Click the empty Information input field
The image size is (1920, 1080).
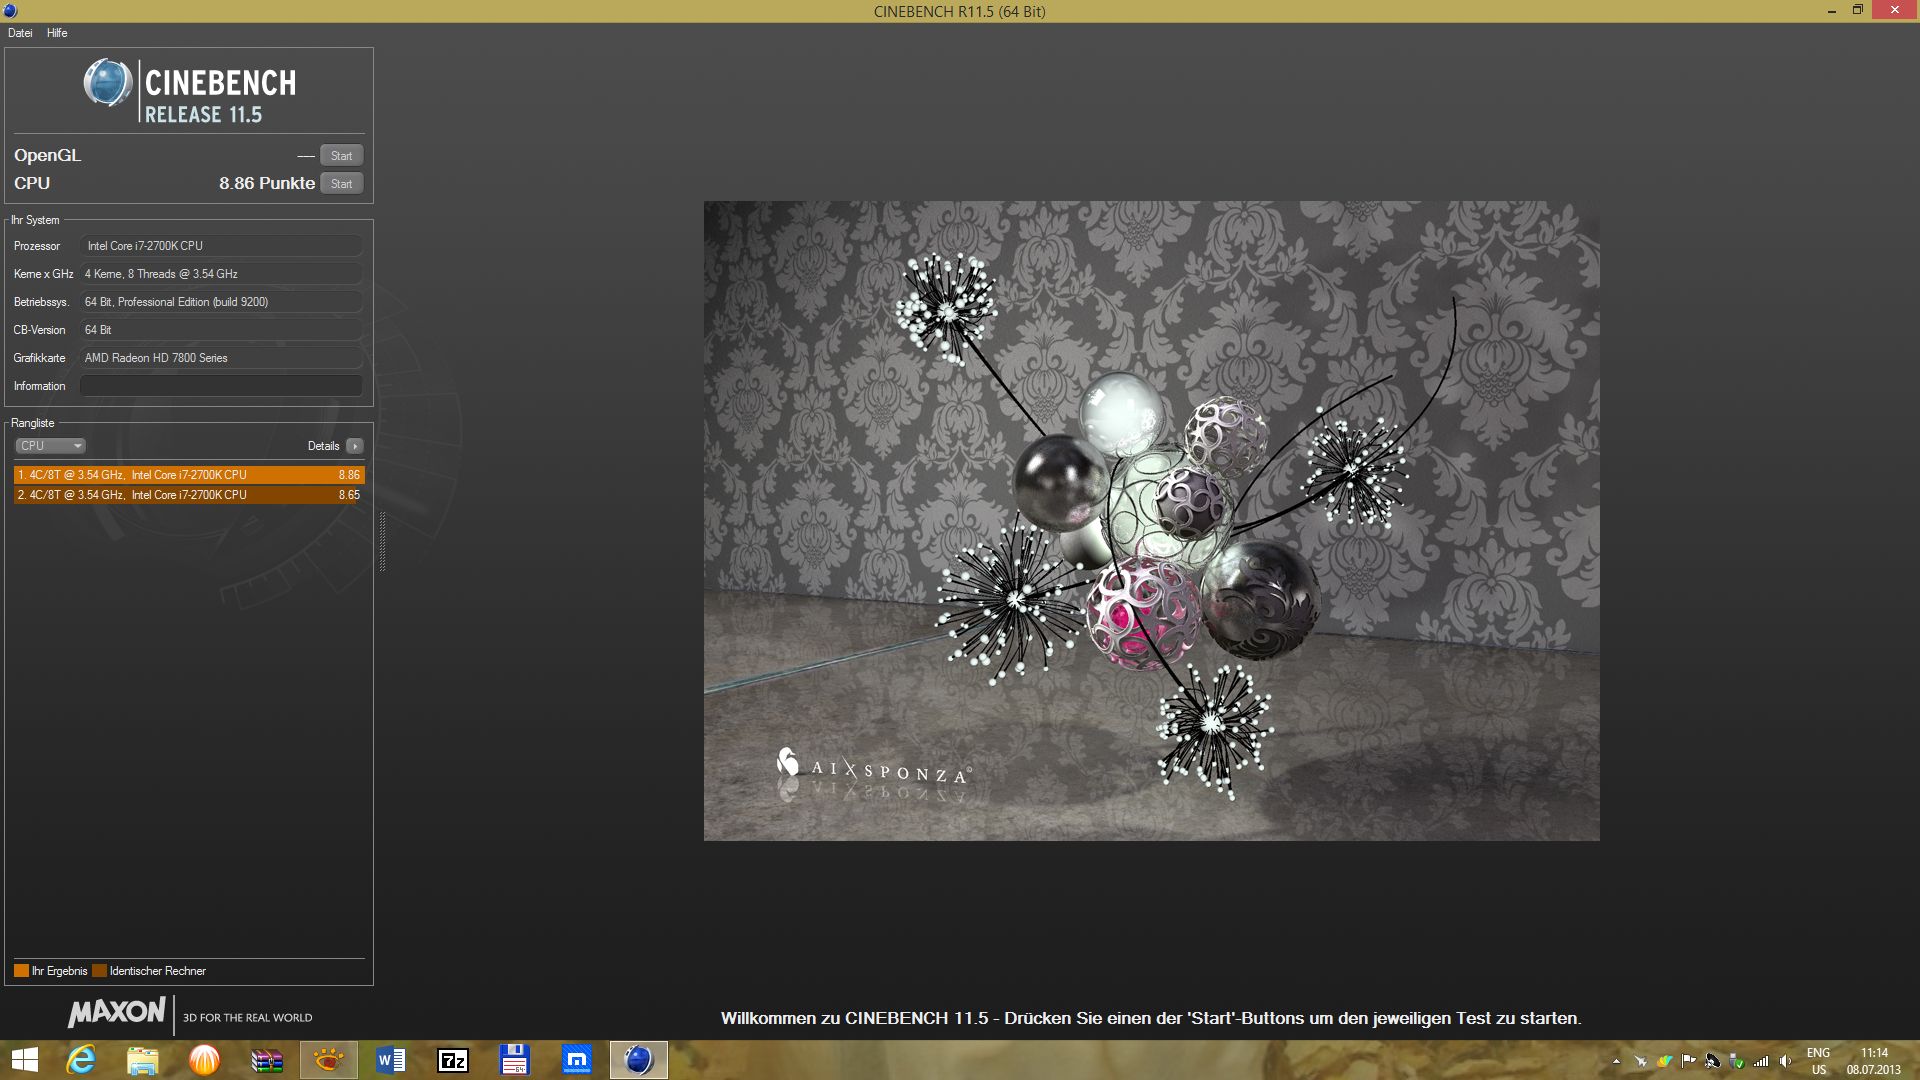click(x=221, y=386)
